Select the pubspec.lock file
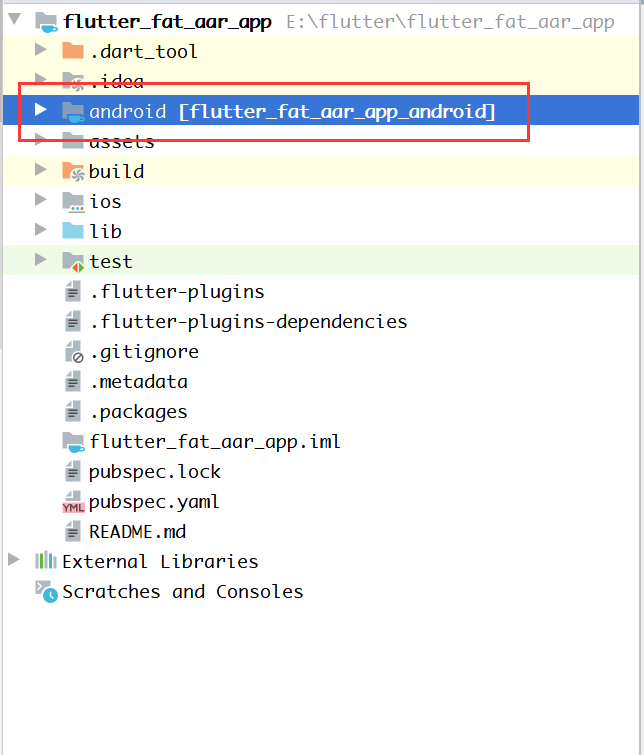Image resolution: width=644 pixels, height=755 pixels. click(x=155, y=472)
